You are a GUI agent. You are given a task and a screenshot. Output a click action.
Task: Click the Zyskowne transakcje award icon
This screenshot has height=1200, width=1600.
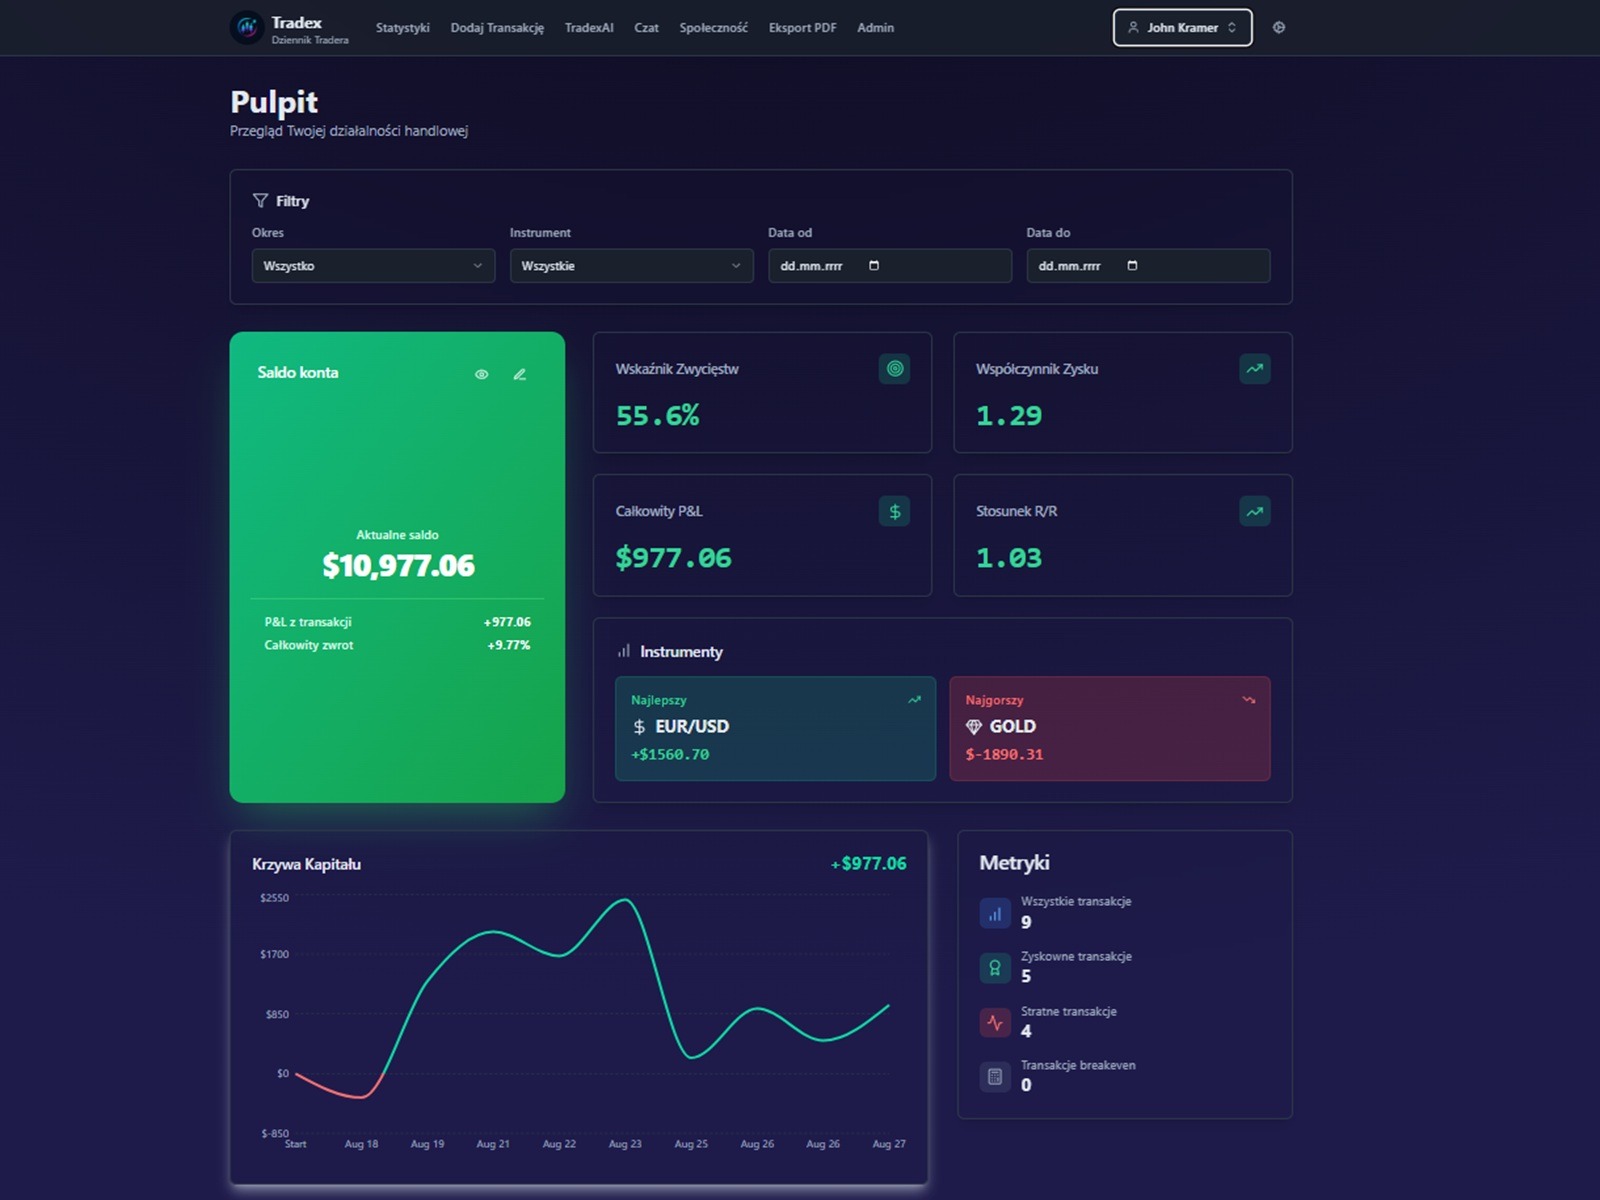coord(995,967)
